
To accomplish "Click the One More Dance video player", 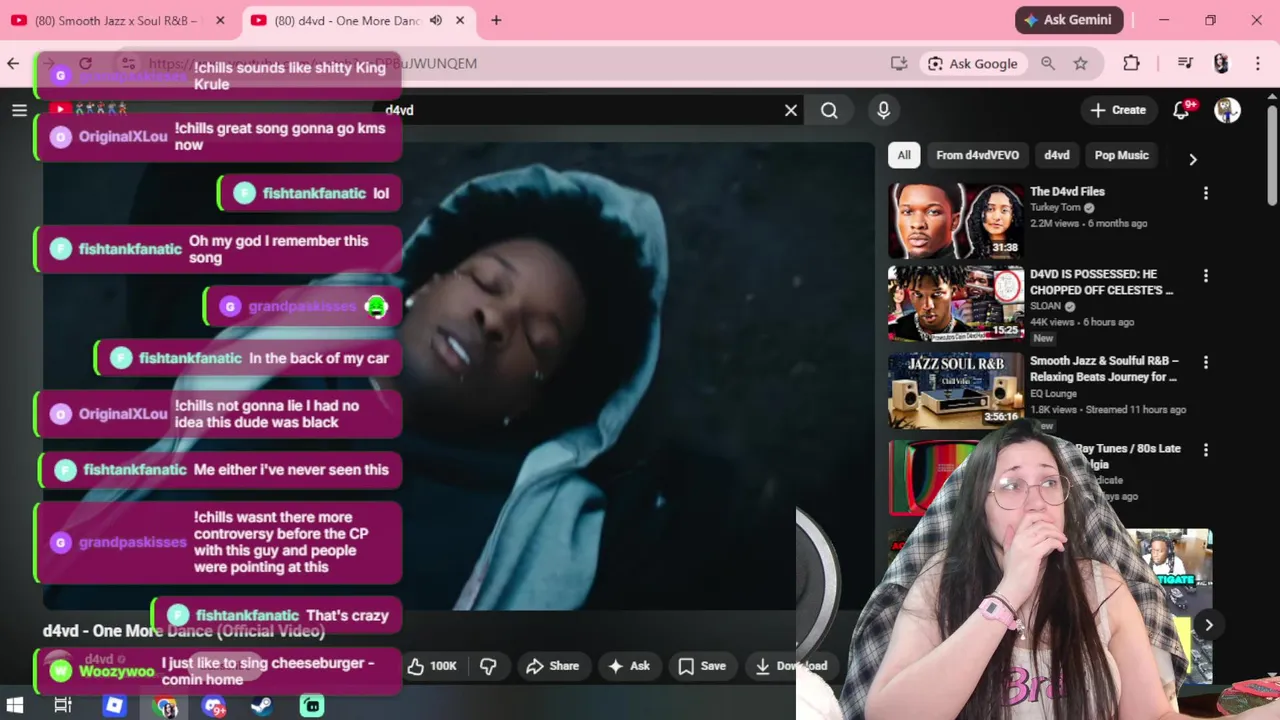I will coord(458,375).
